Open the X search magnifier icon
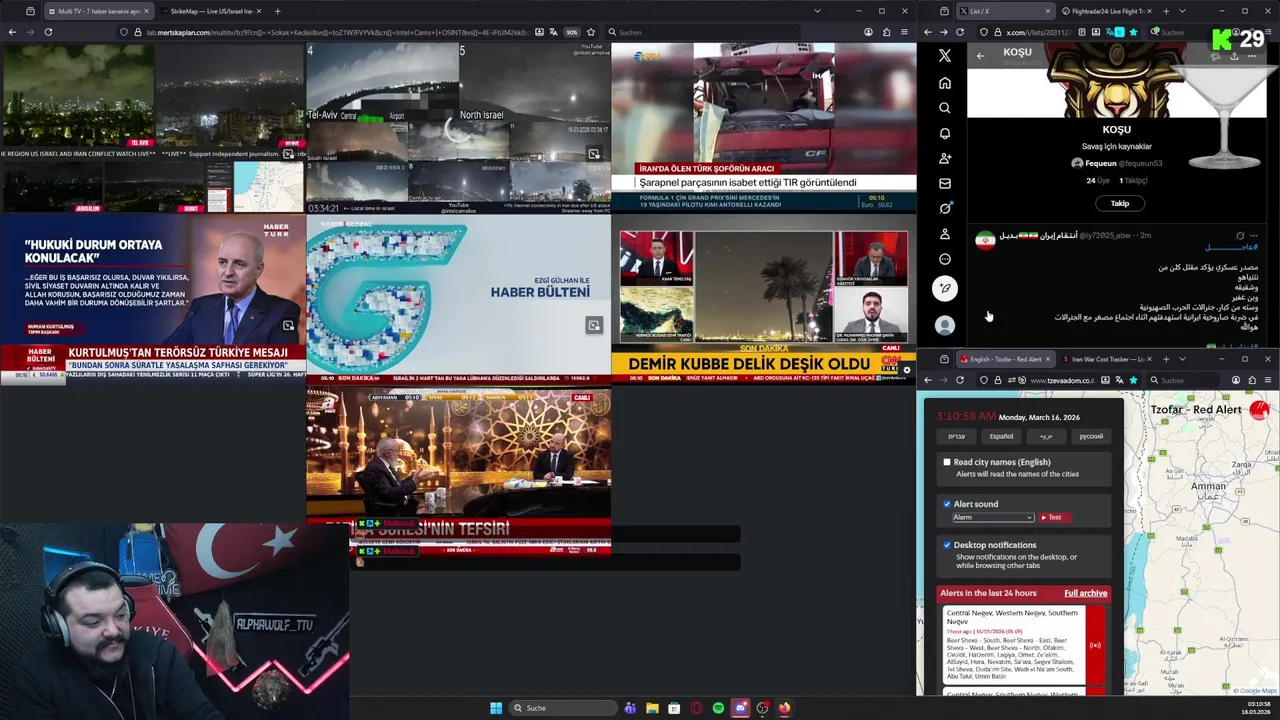Image resolution: width=1280 pixels, height=720 pixels. (x=945, y=108)
